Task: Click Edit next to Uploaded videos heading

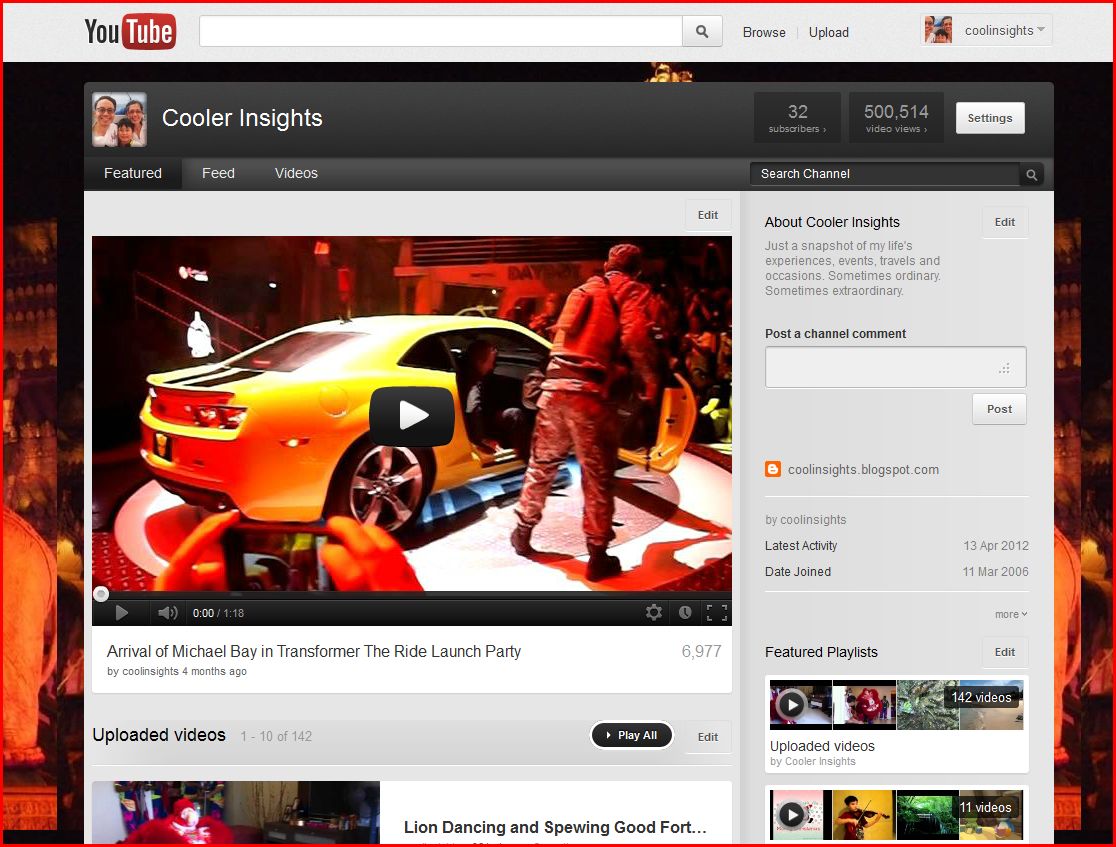Action: point(707,737)
